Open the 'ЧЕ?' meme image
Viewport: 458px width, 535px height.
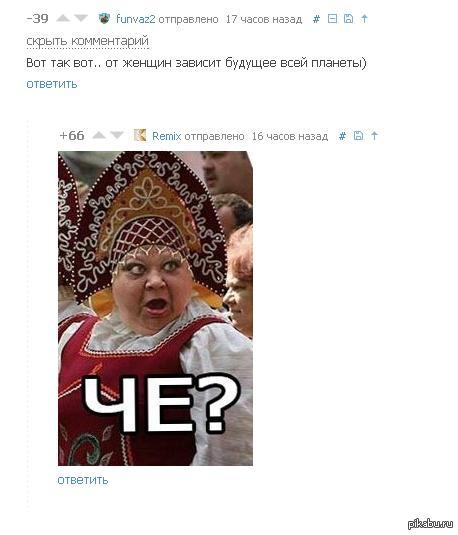(155, 308)
